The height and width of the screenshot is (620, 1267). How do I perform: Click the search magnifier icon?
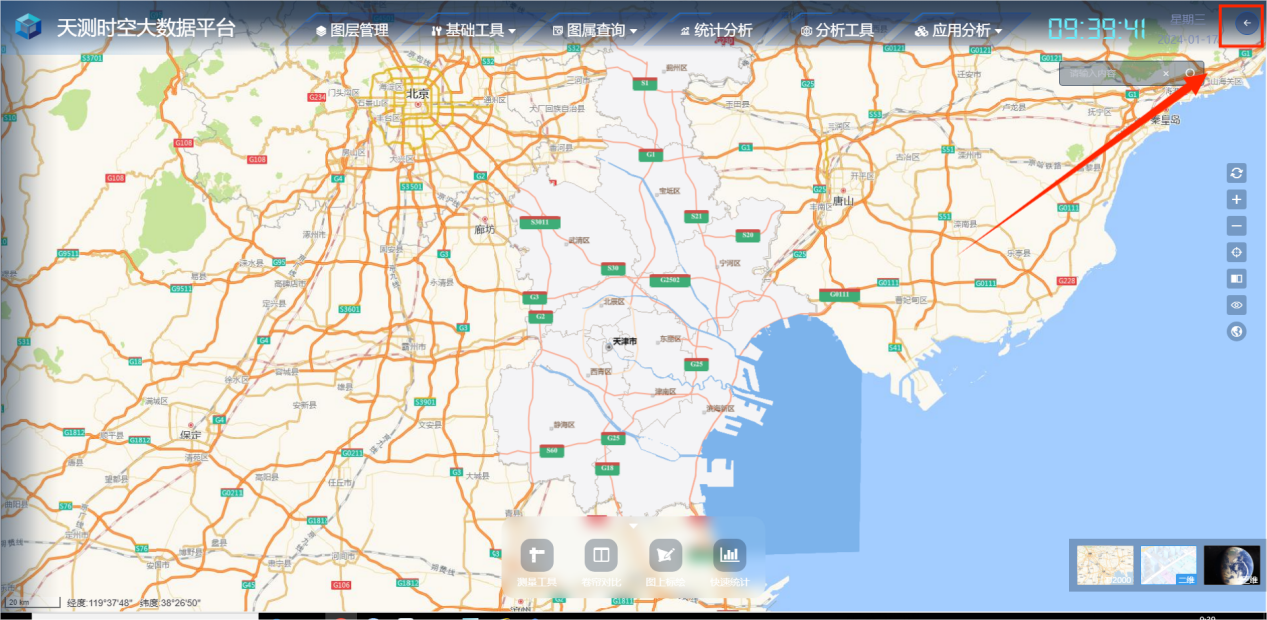(1190, 73)
